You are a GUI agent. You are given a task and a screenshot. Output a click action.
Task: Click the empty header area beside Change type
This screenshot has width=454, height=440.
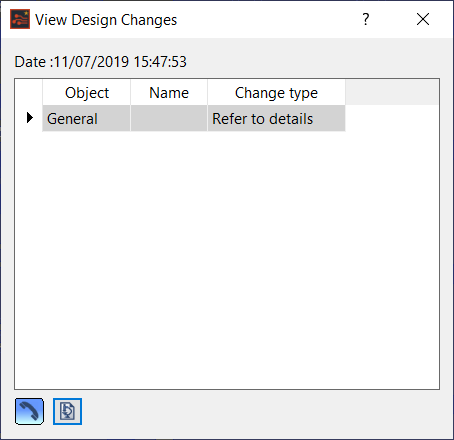(x=392, y=92)
